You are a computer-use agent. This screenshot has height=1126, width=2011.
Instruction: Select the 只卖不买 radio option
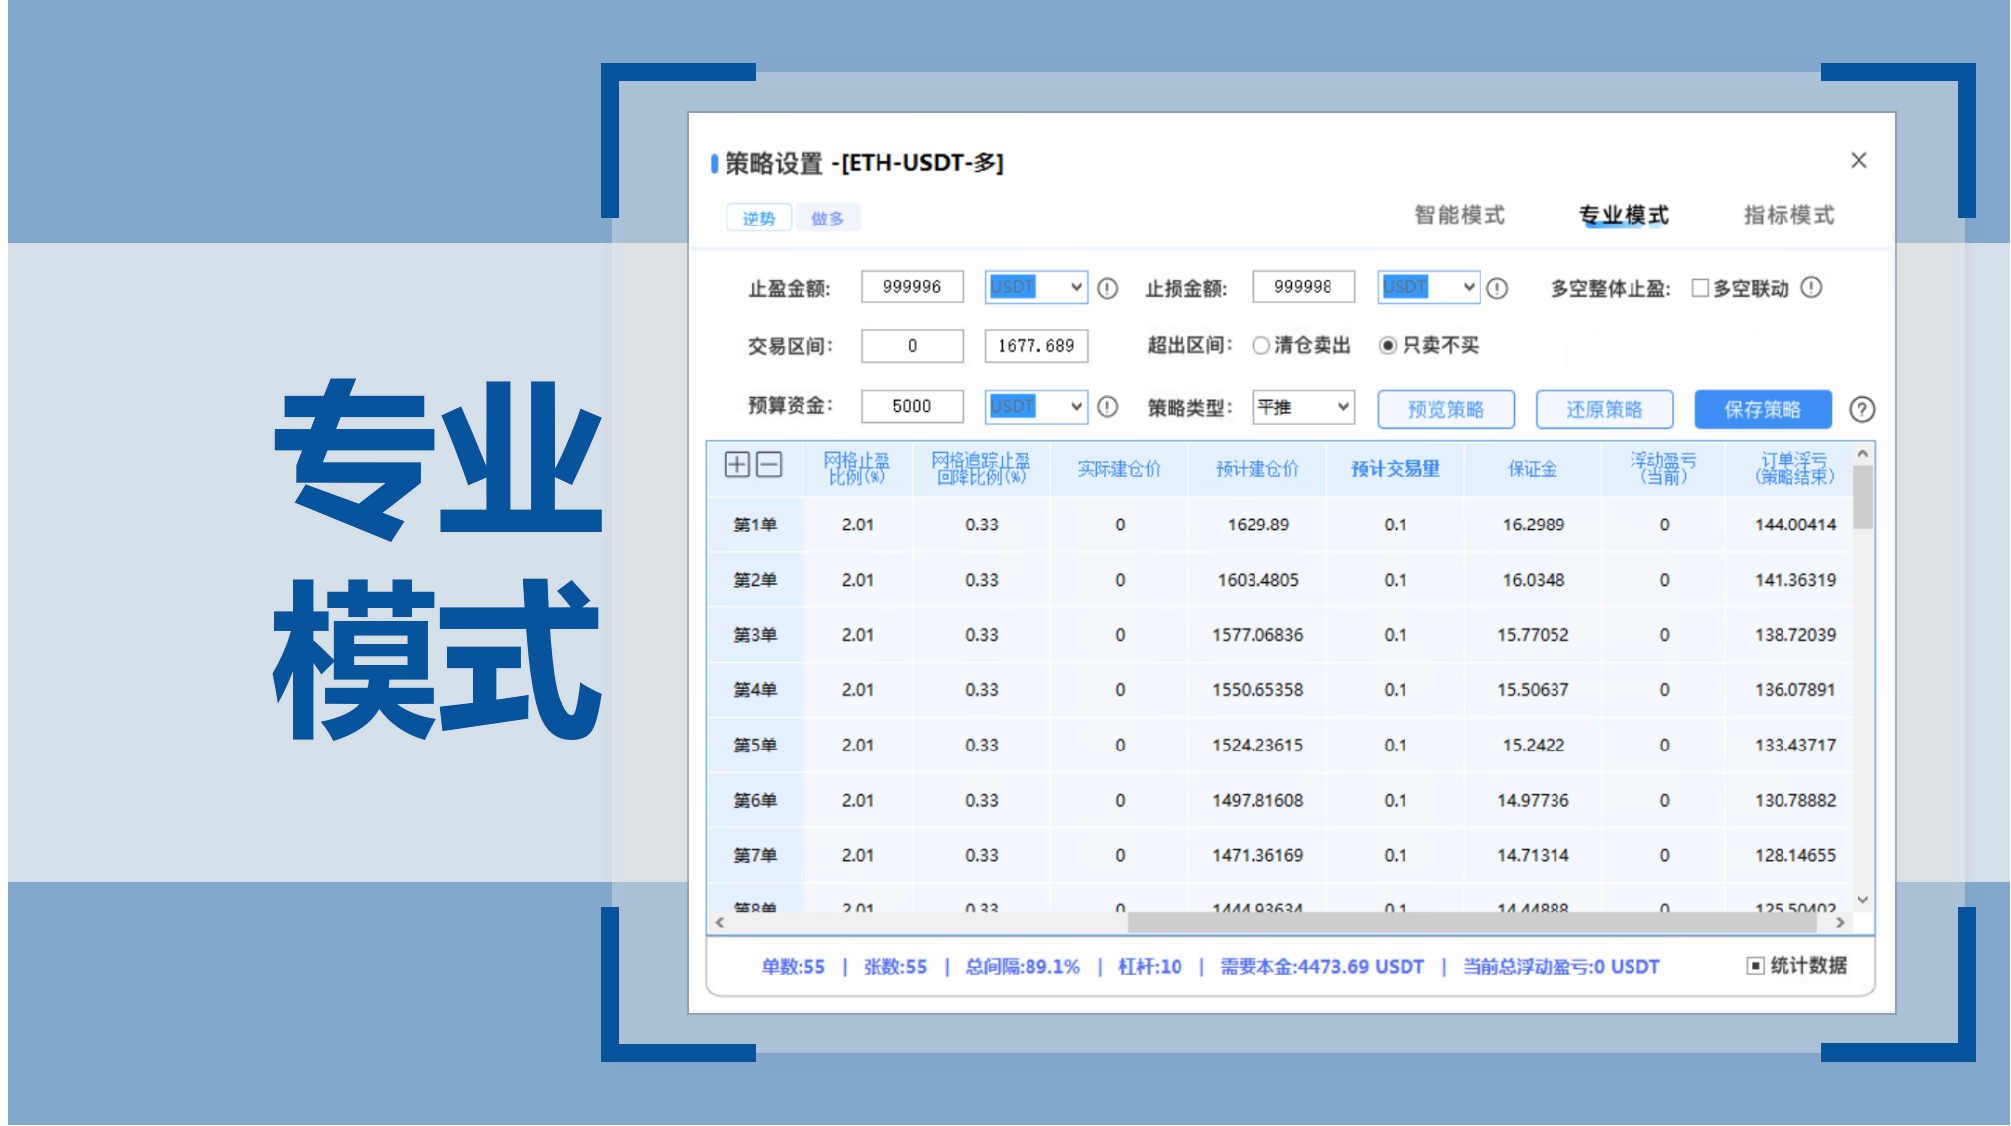(1388, 345)
